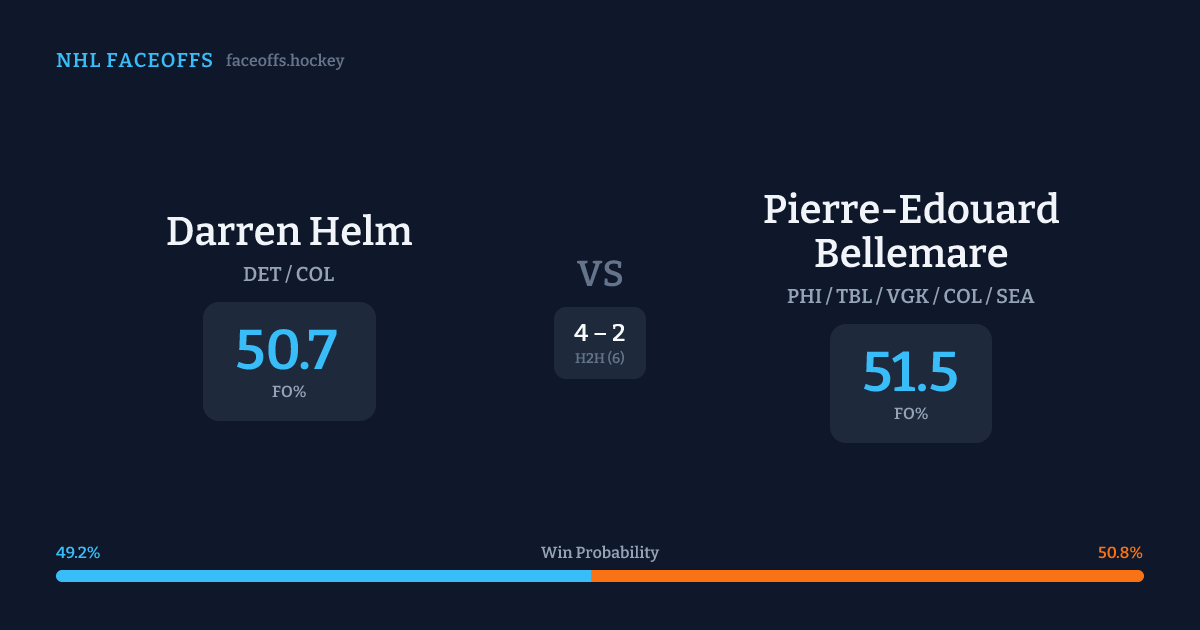
Task: Select the Pierre-Edouard Bellemare player name
Action: click(x=910, y=231)
